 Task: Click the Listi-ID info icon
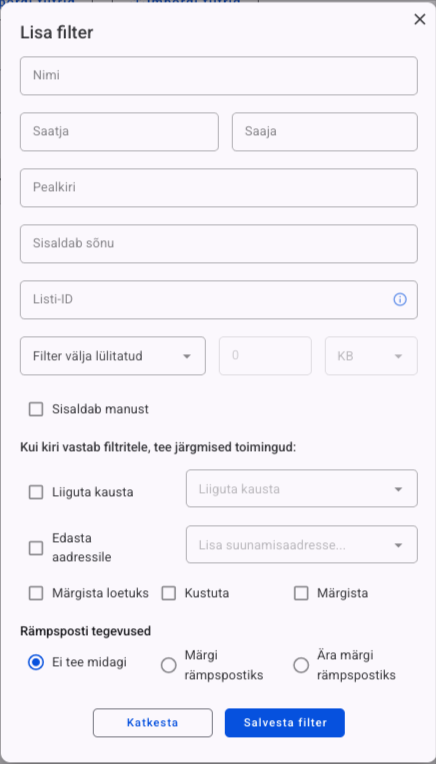pos(399,299)
